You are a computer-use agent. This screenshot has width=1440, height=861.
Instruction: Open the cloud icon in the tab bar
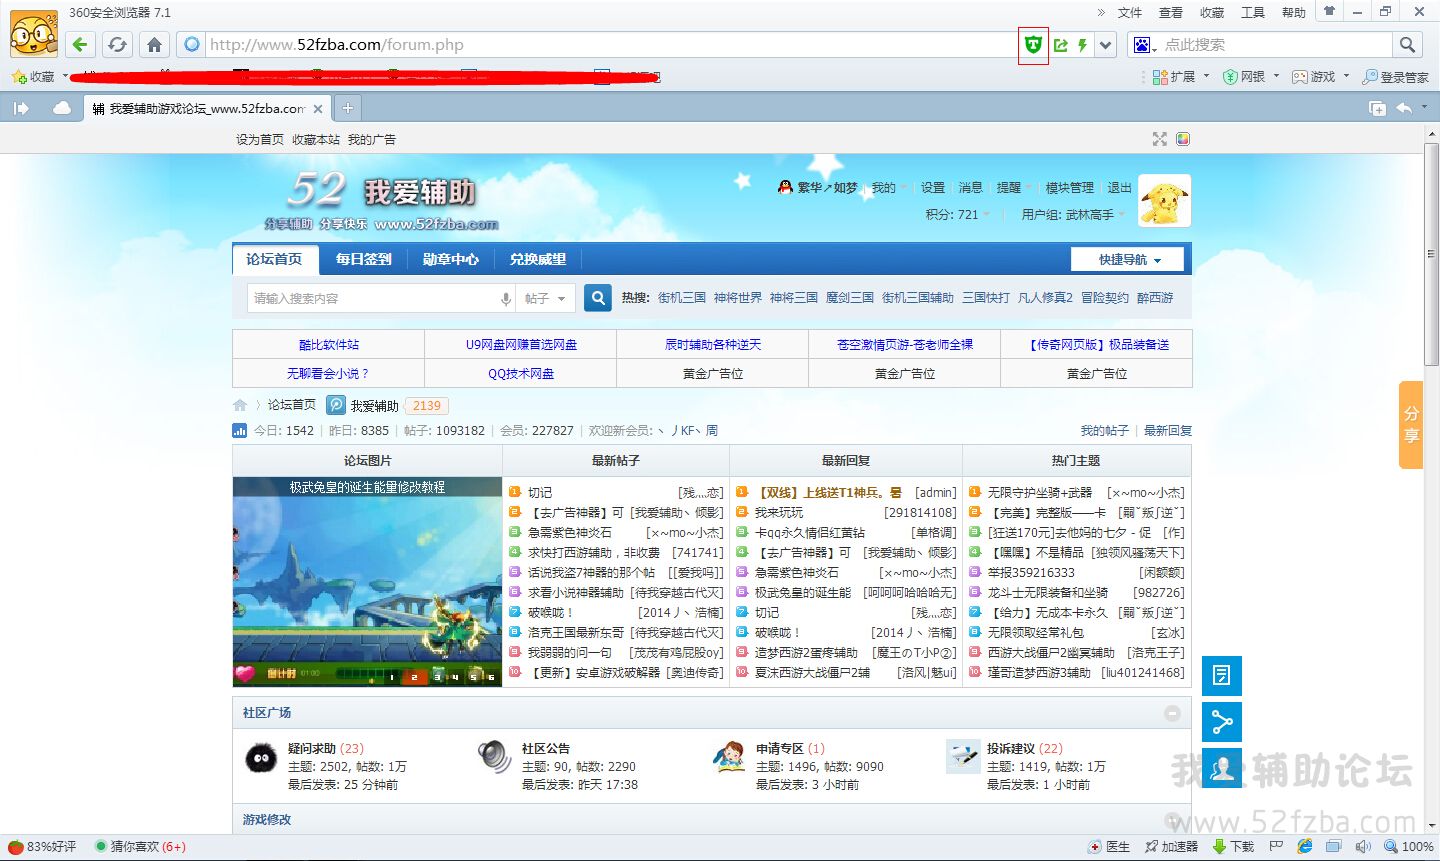tap(62, 108)
